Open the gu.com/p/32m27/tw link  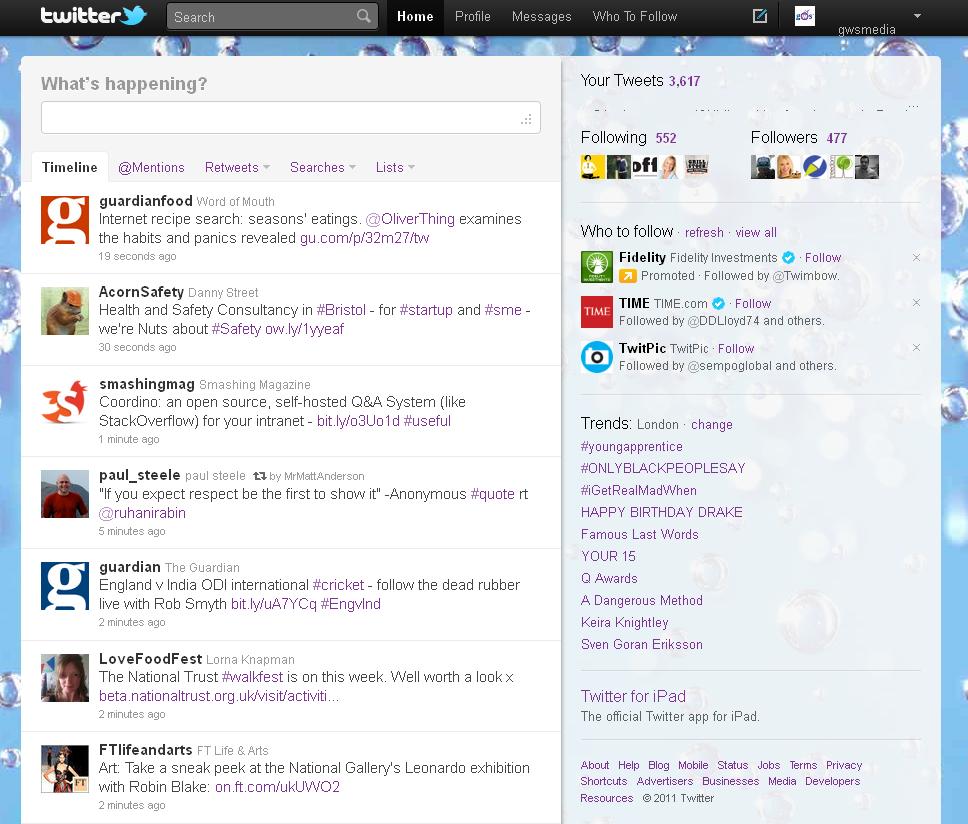(x=364, y=238)
